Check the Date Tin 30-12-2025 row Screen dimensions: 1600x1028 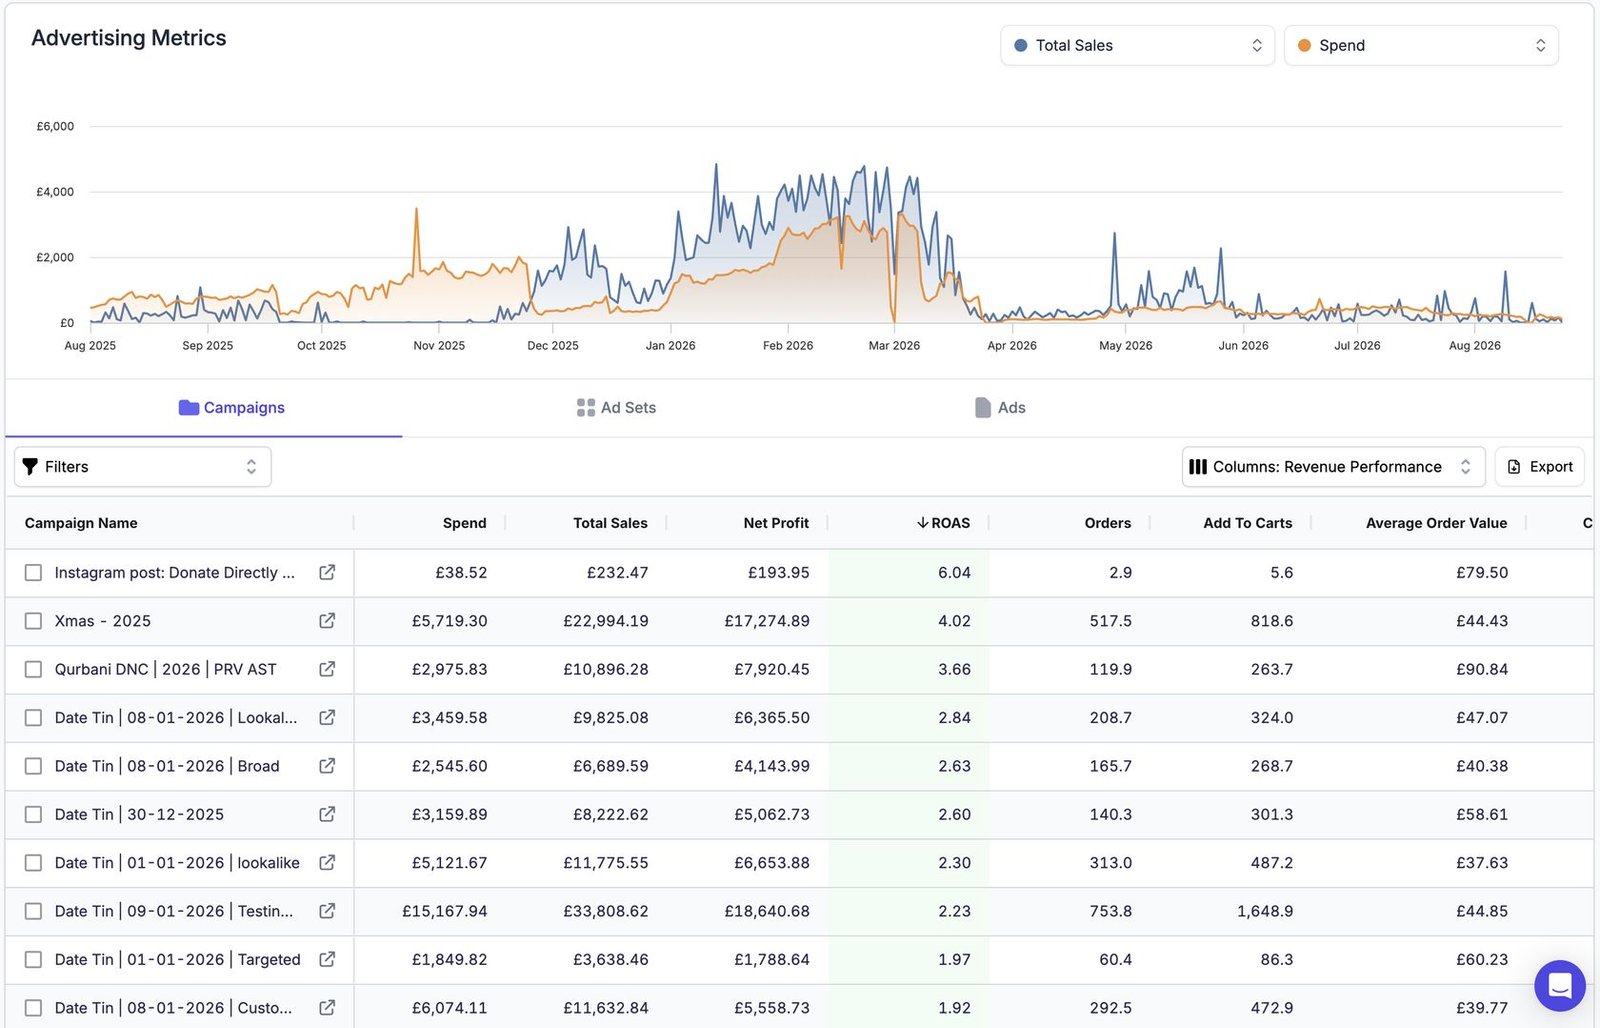pyautogui.click(x=33, y=814)
